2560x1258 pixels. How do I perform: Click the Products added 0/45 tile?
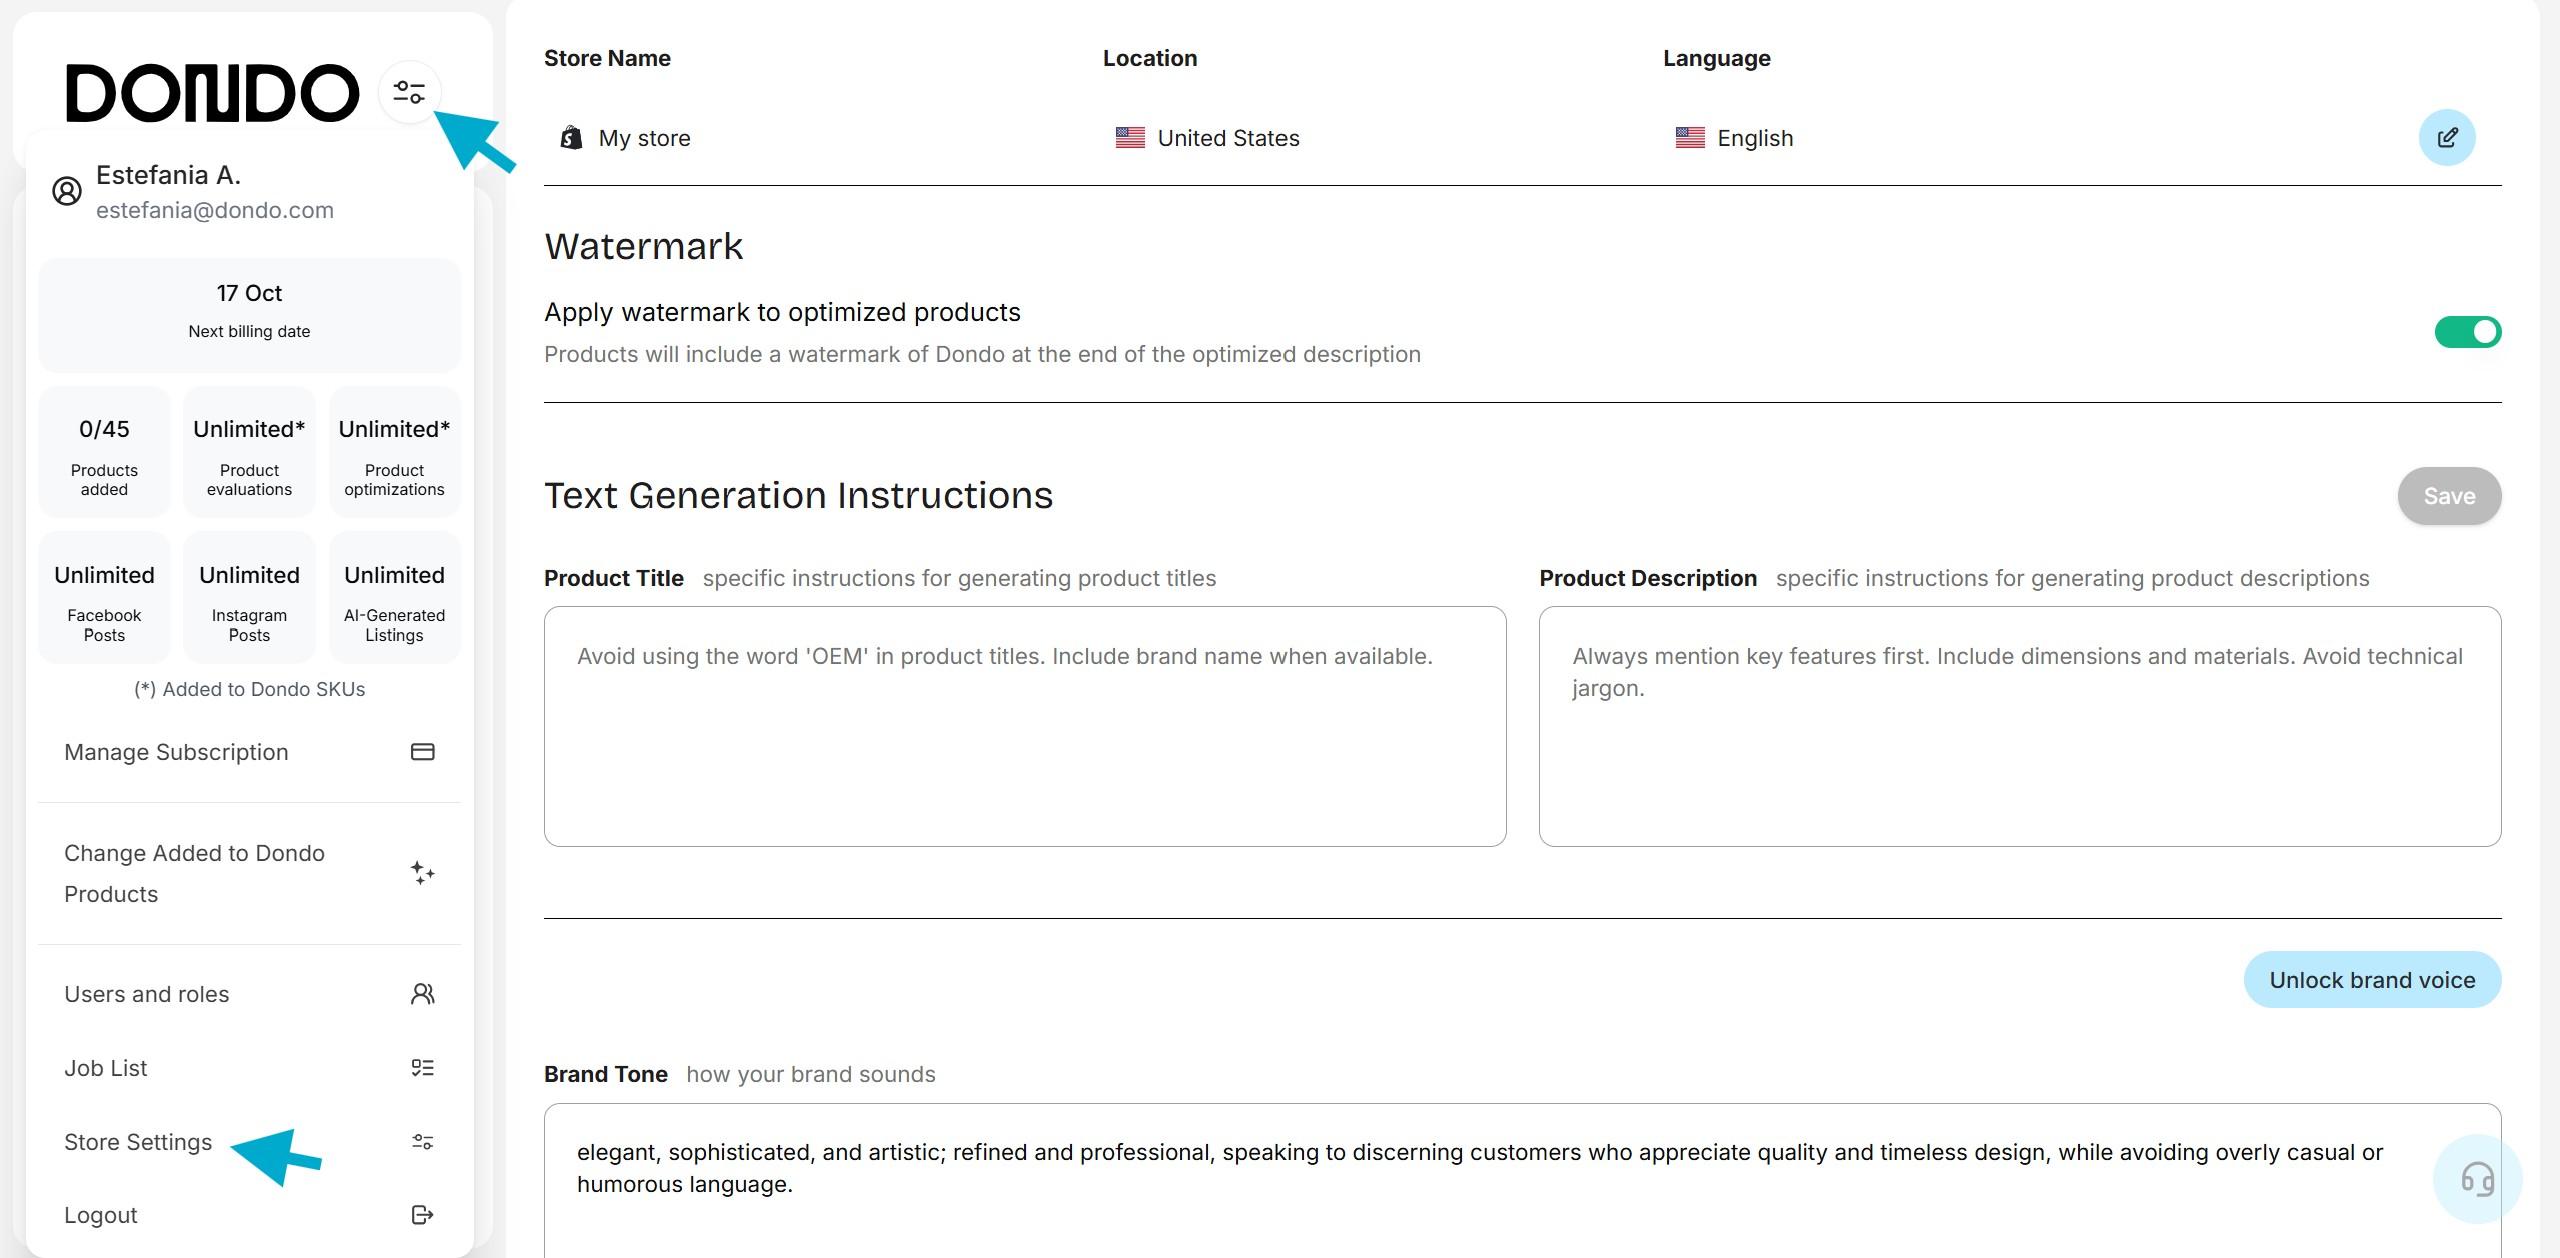click(x=104, y=453)
